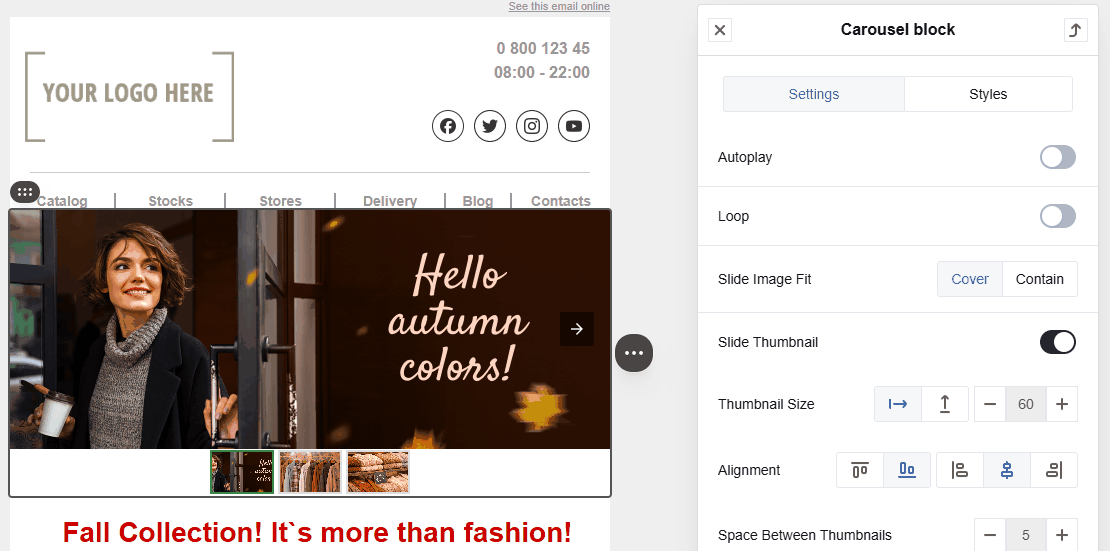Click the Fall Collection headline
This screenshot has width=1110, height=551.
[316, 533]
